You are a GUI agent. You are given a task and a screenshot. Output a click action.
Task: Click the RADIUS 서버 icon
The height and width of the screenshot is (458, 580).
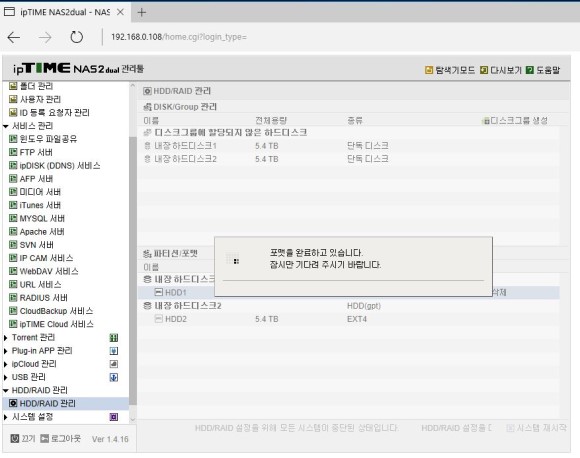13,298
